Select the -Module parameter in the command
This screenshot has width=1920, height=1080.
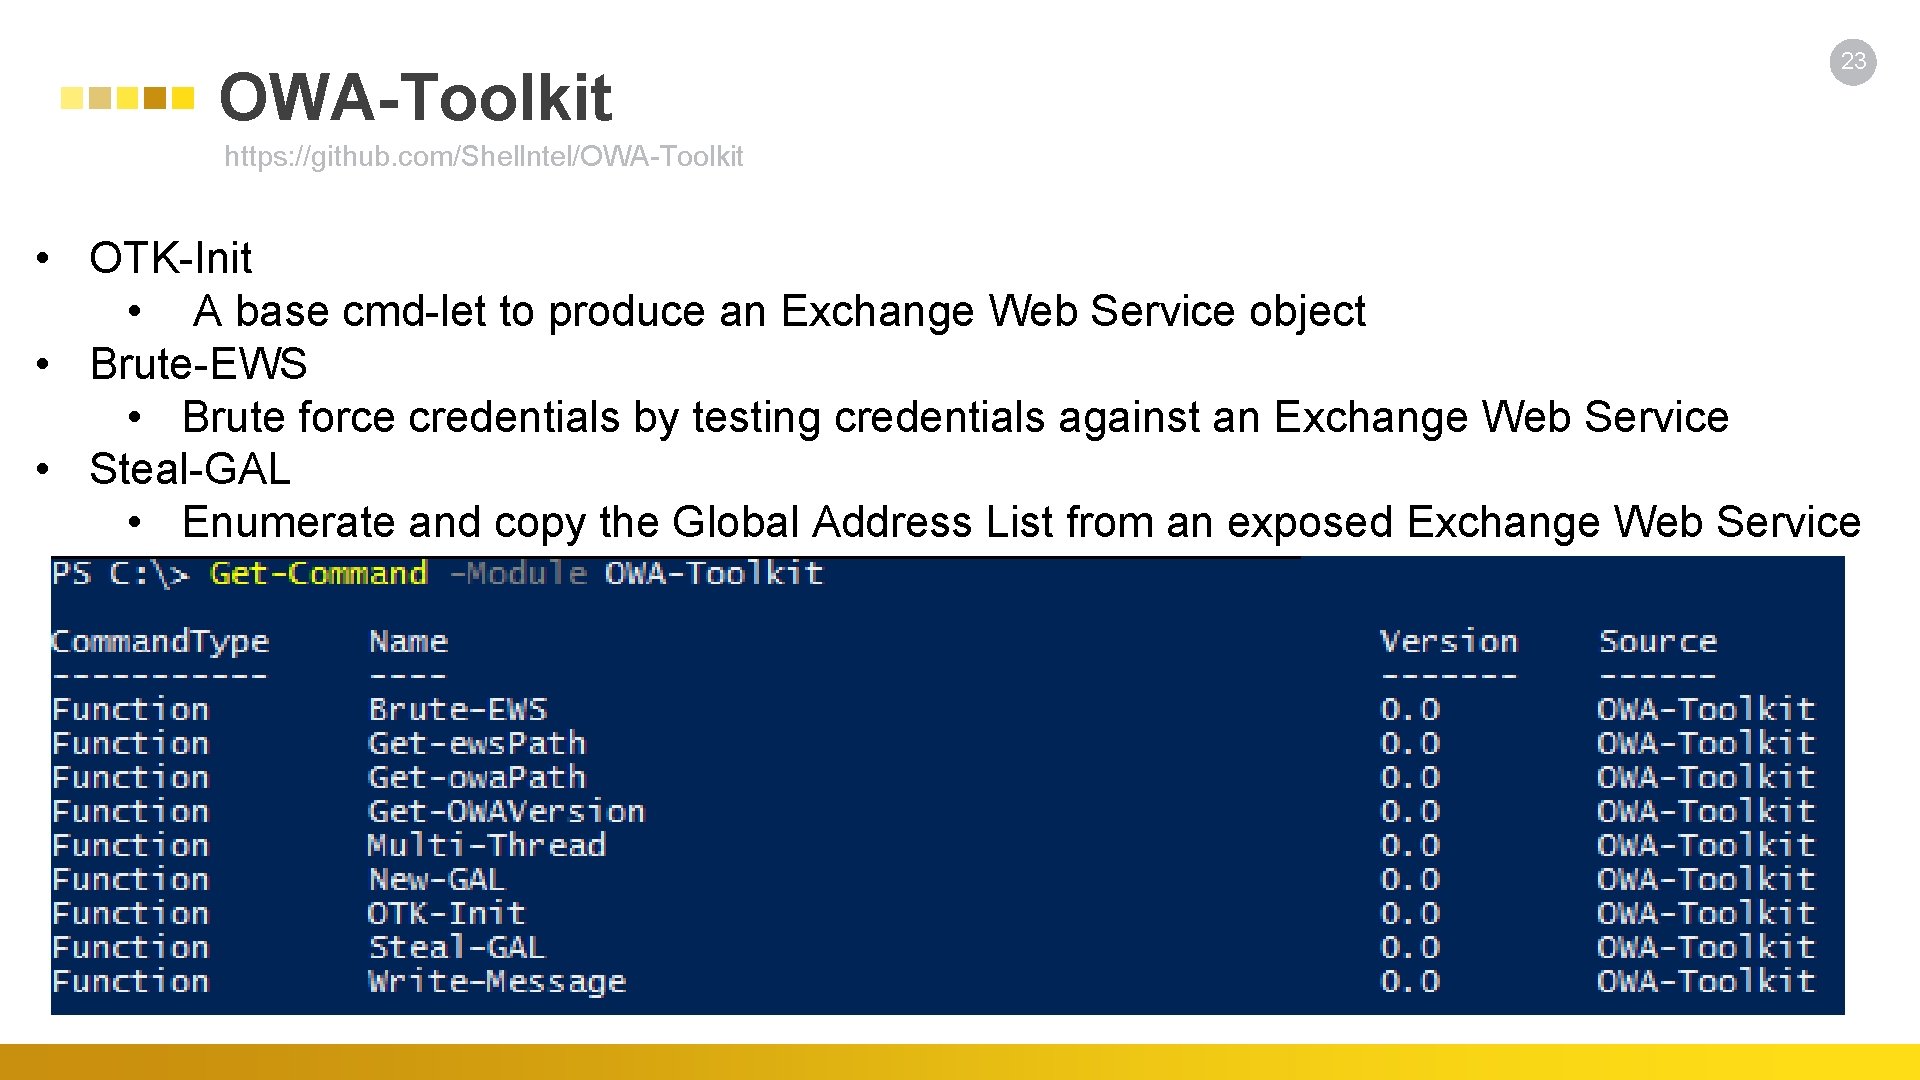coord(518,574)
